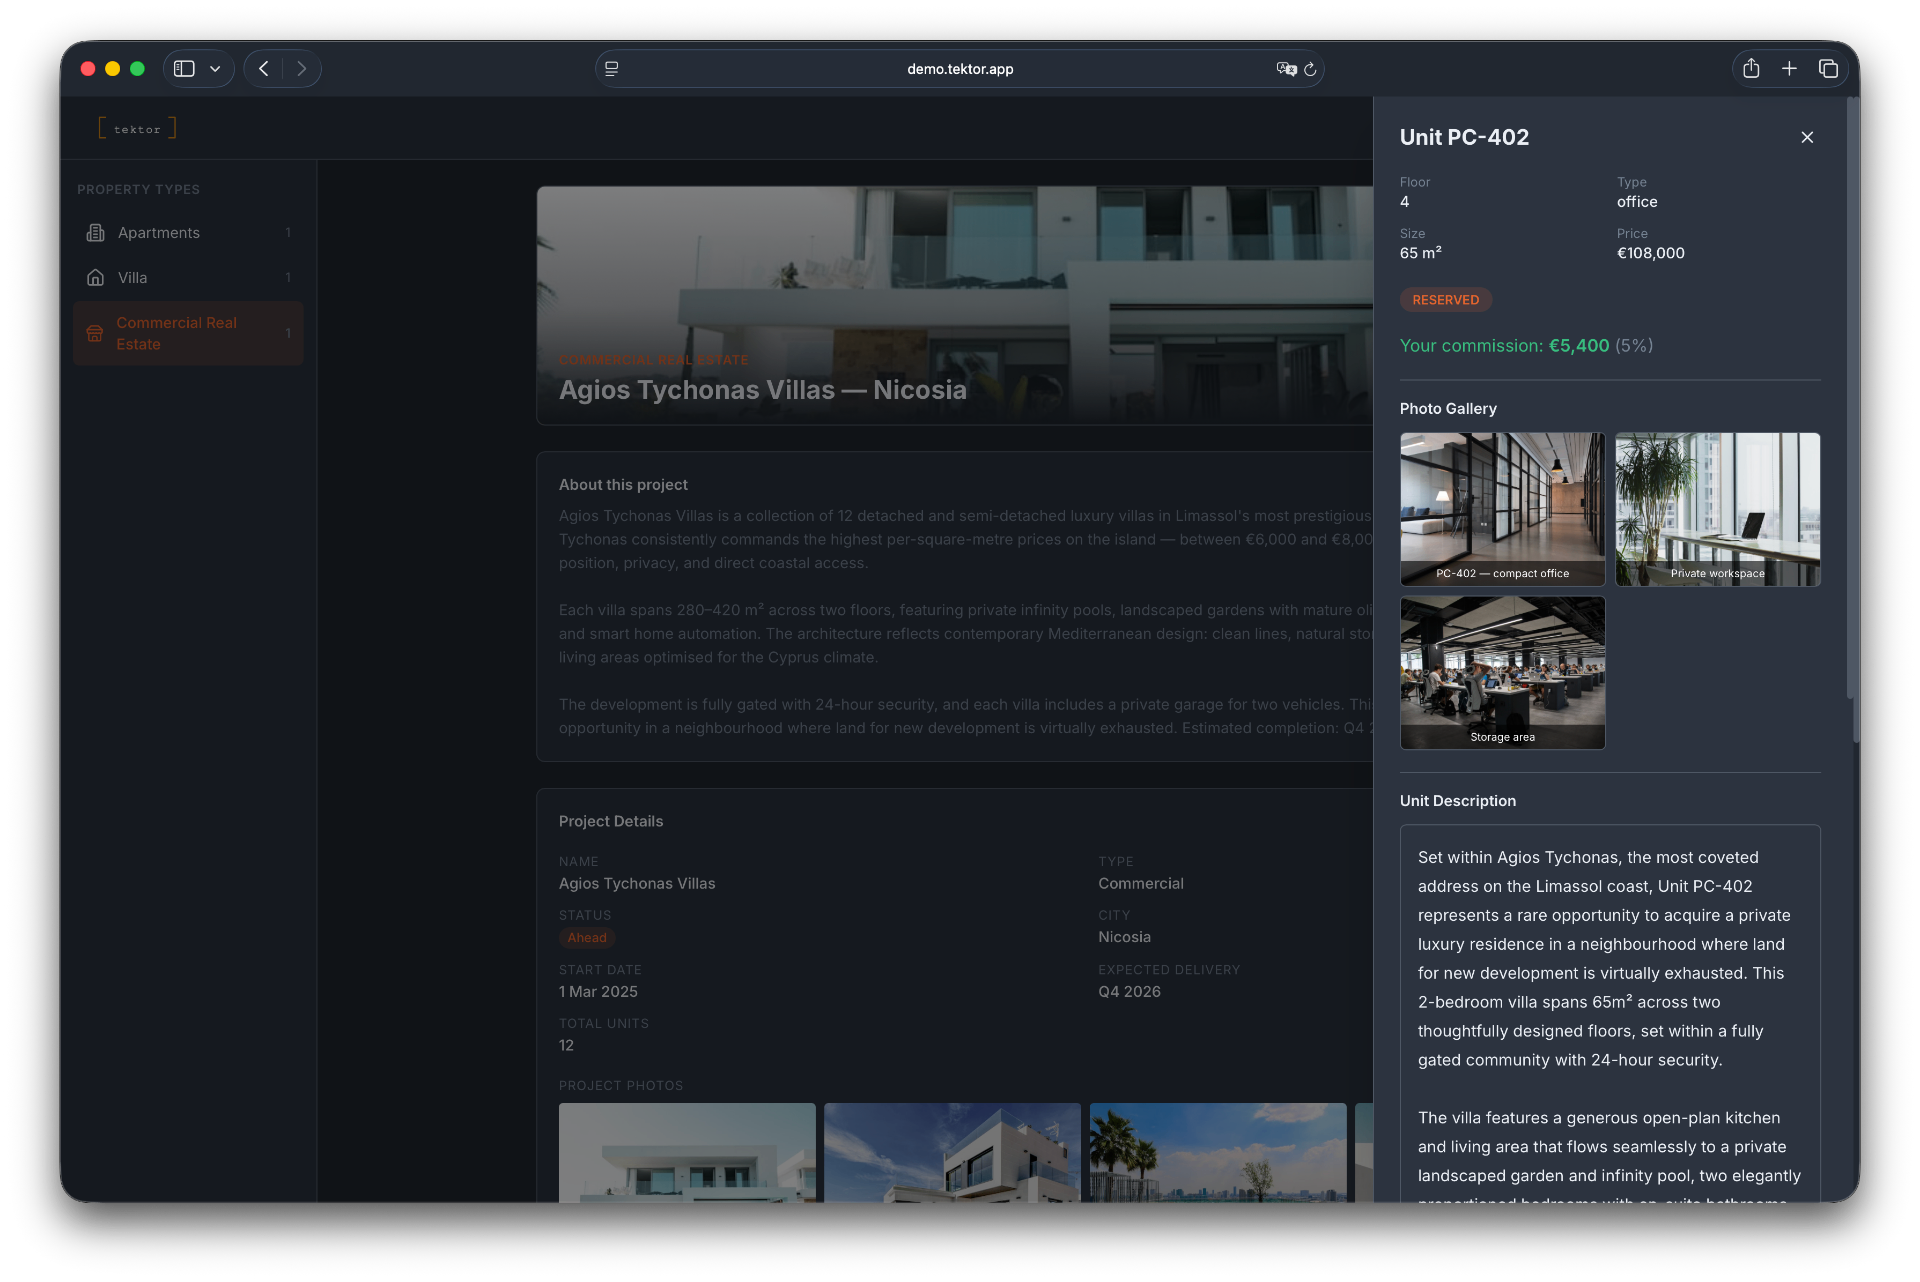The height and width of the screenshot is (1282, 1920).
Task: Show the tab overview
Action: [x=1830, y=68]
